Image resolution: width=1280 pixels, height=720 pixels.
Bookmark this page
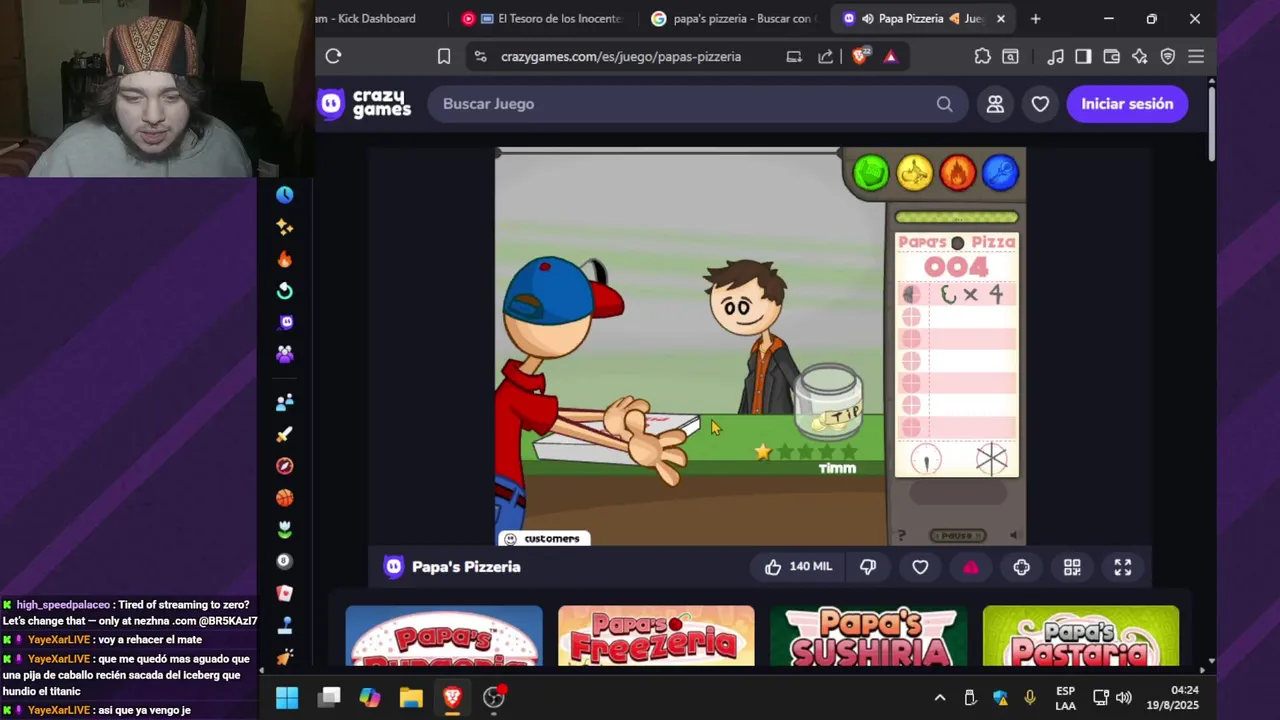coord(444,57)
